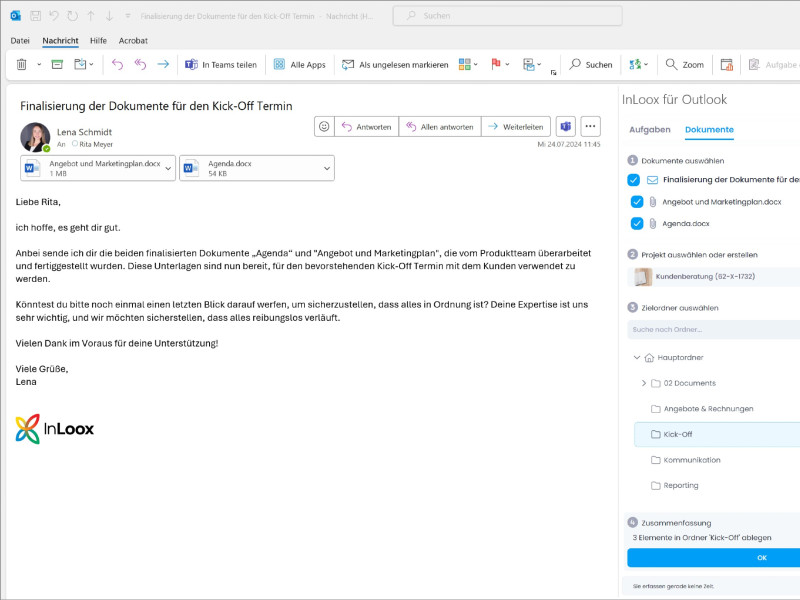Collapse the Hauptordner tree node
The height and width of the screenshot is (600, 800).
click(637, 358)
